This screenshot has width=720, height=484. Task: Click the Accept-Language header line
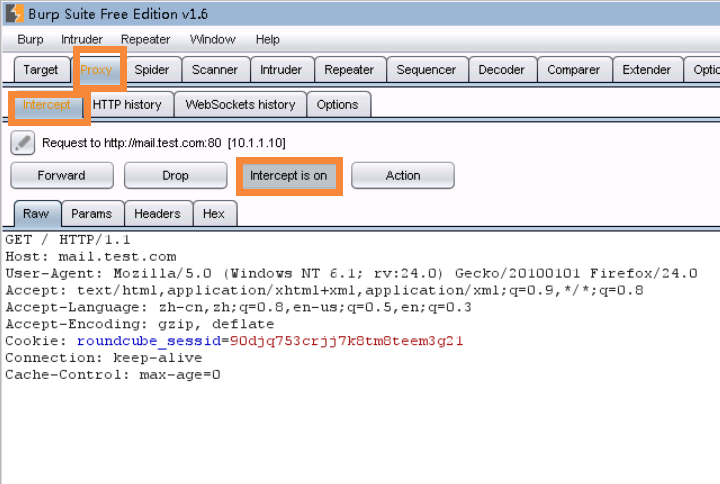[x=238, y=307]
